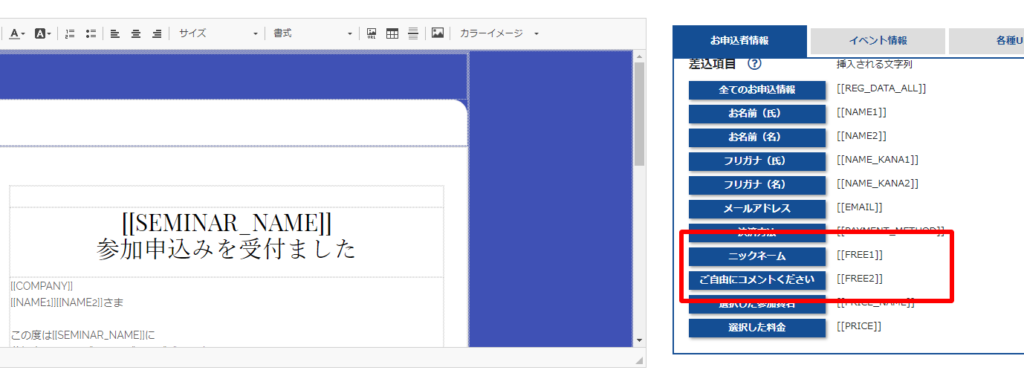Viewport: 1024px width, 376px height.
Task: Open the サイズ font size dropdown
Action: 218,33
